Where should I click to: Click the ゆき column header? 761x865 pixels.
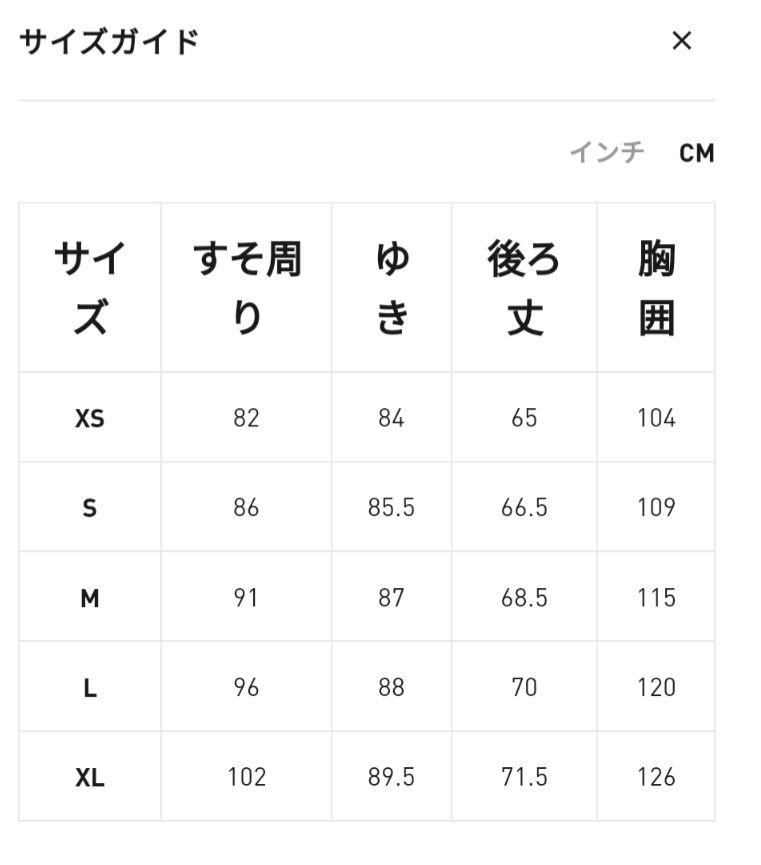point(392,287)
